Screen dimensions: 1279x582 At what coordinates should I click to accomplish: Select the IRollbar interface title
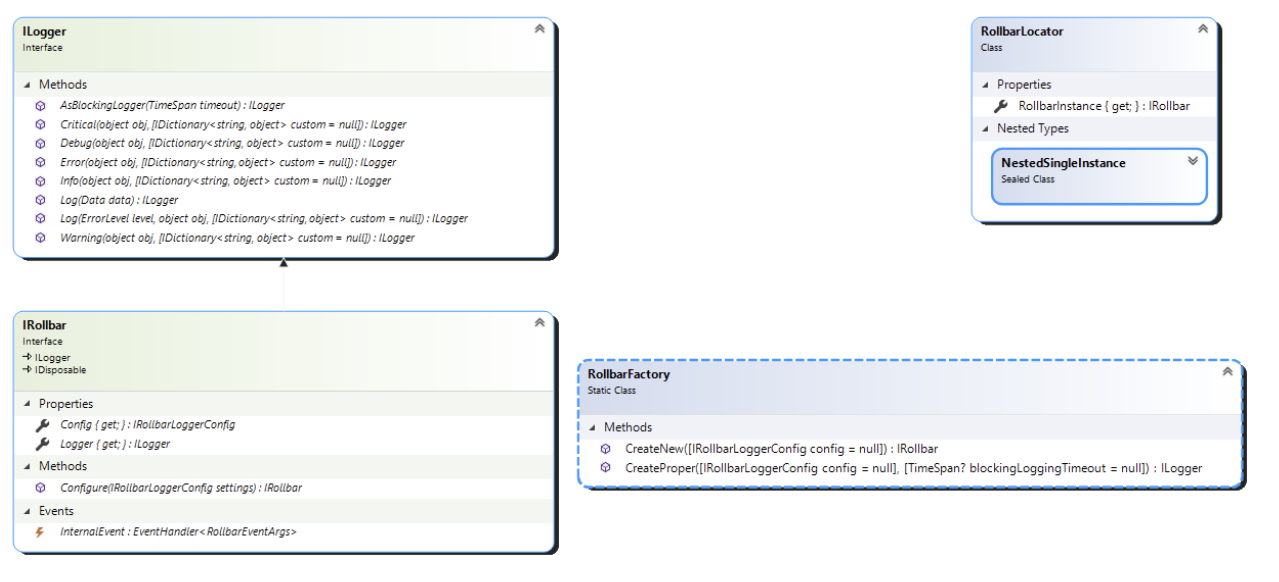pyautogui.click(x=45, y=326)
